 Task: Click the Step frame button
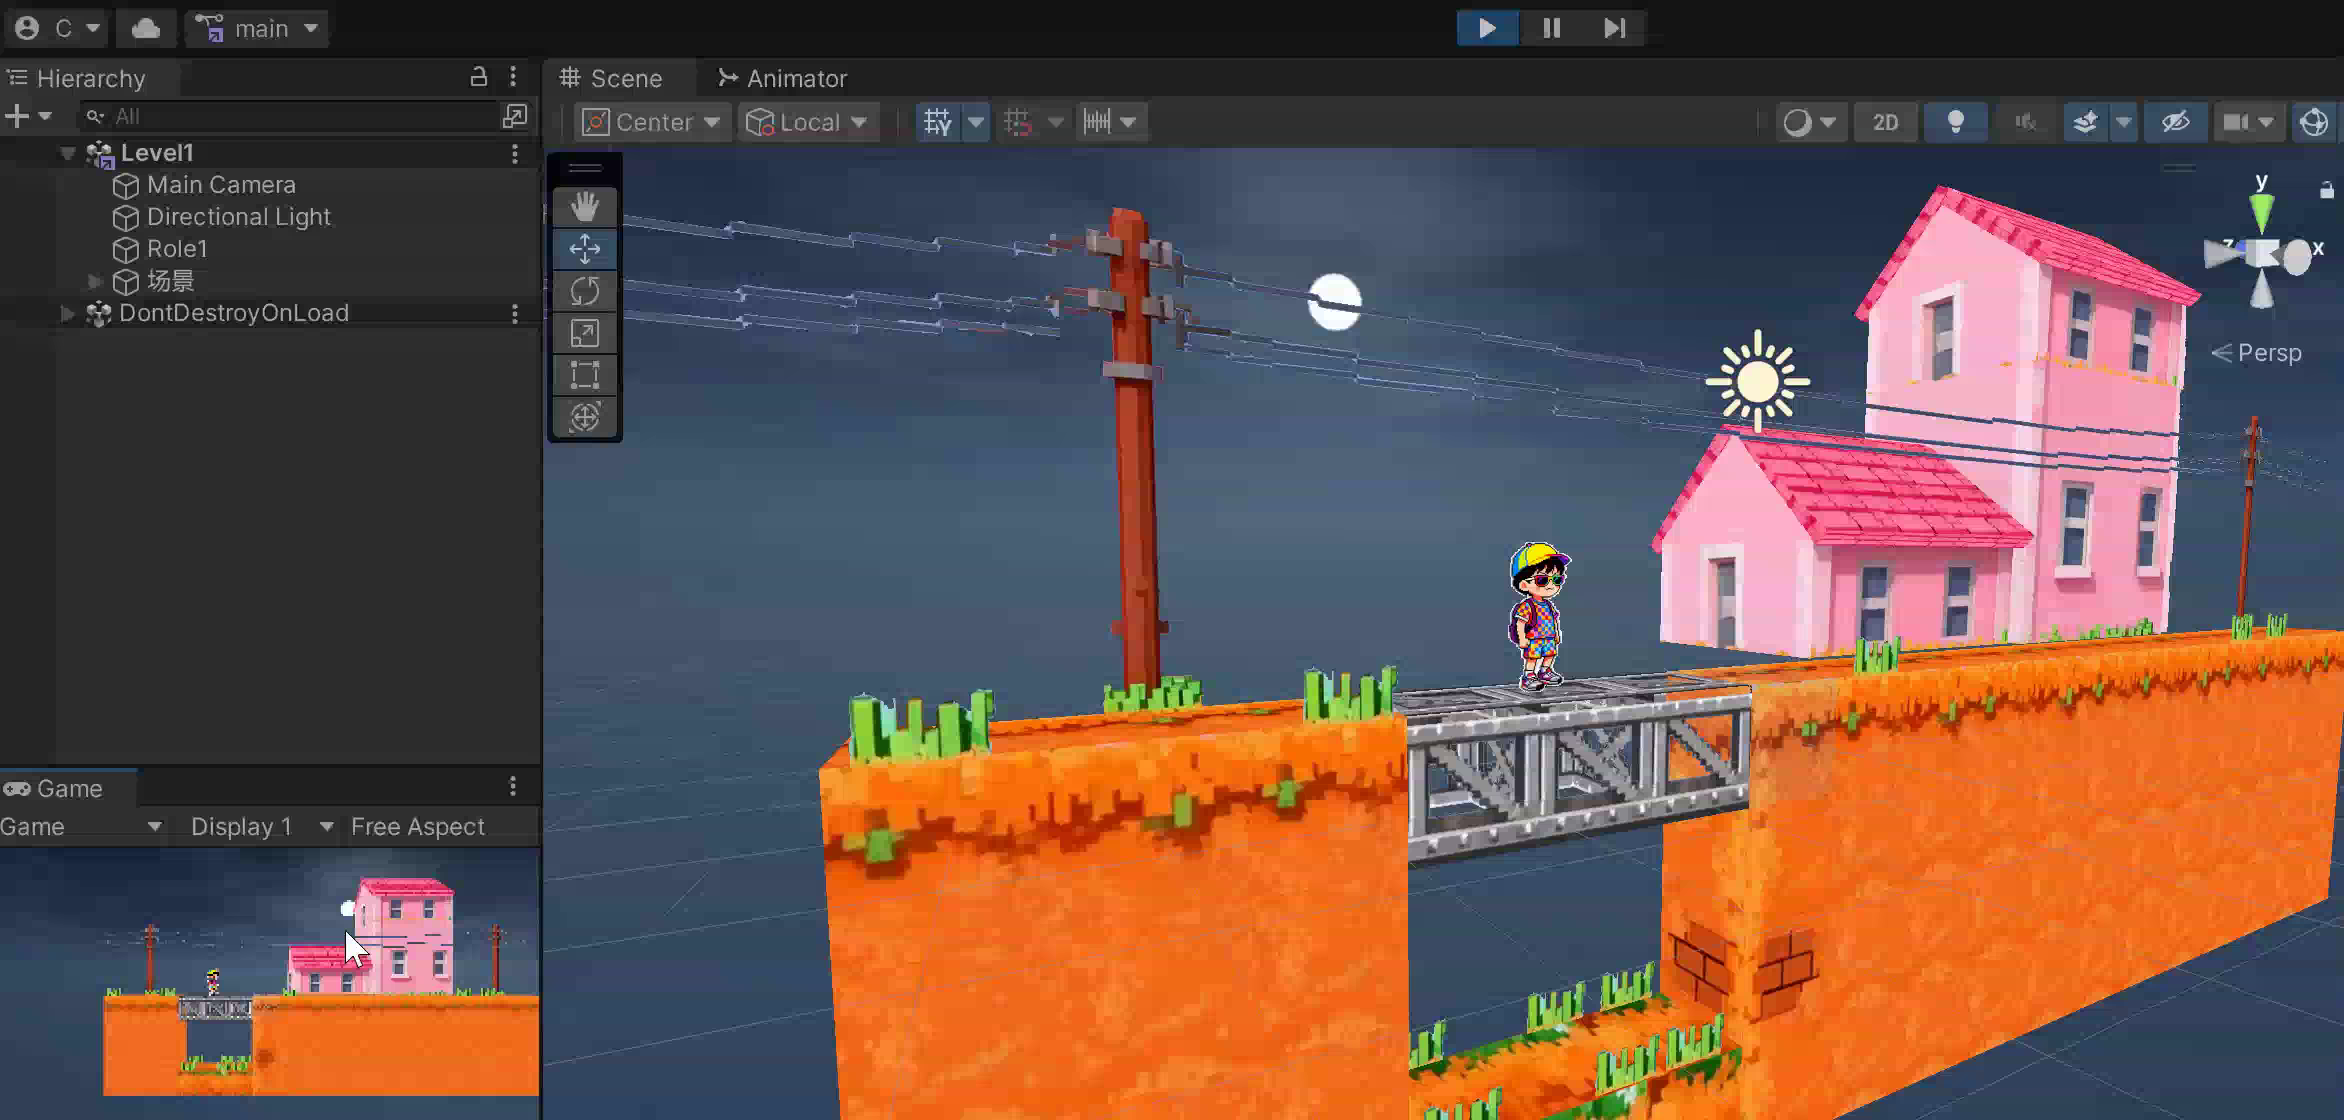pos(1614,28)
